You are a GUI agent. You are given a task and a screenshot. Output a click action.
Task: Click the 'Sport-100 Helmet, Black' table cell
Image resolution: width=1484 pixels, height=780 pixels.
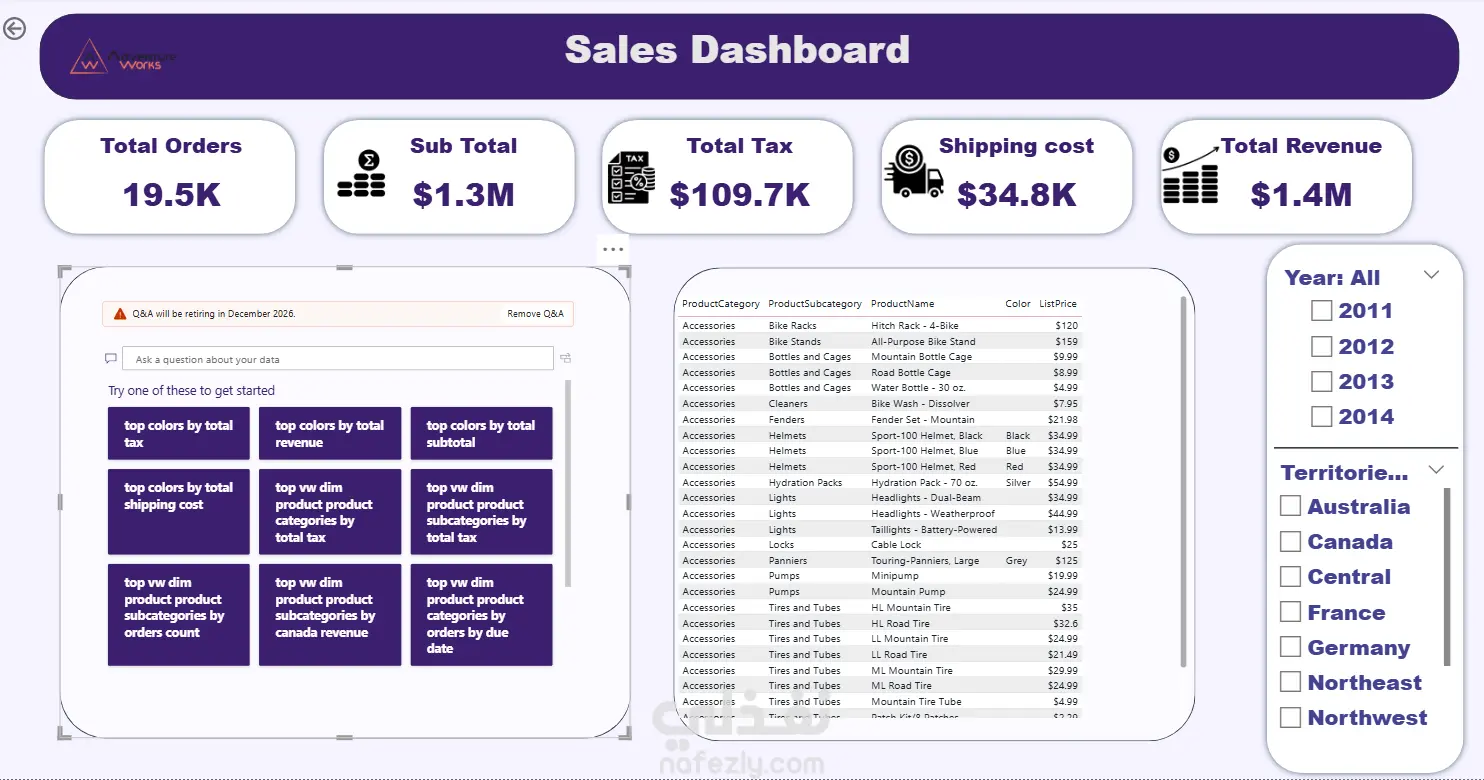(x=927, y=436)
